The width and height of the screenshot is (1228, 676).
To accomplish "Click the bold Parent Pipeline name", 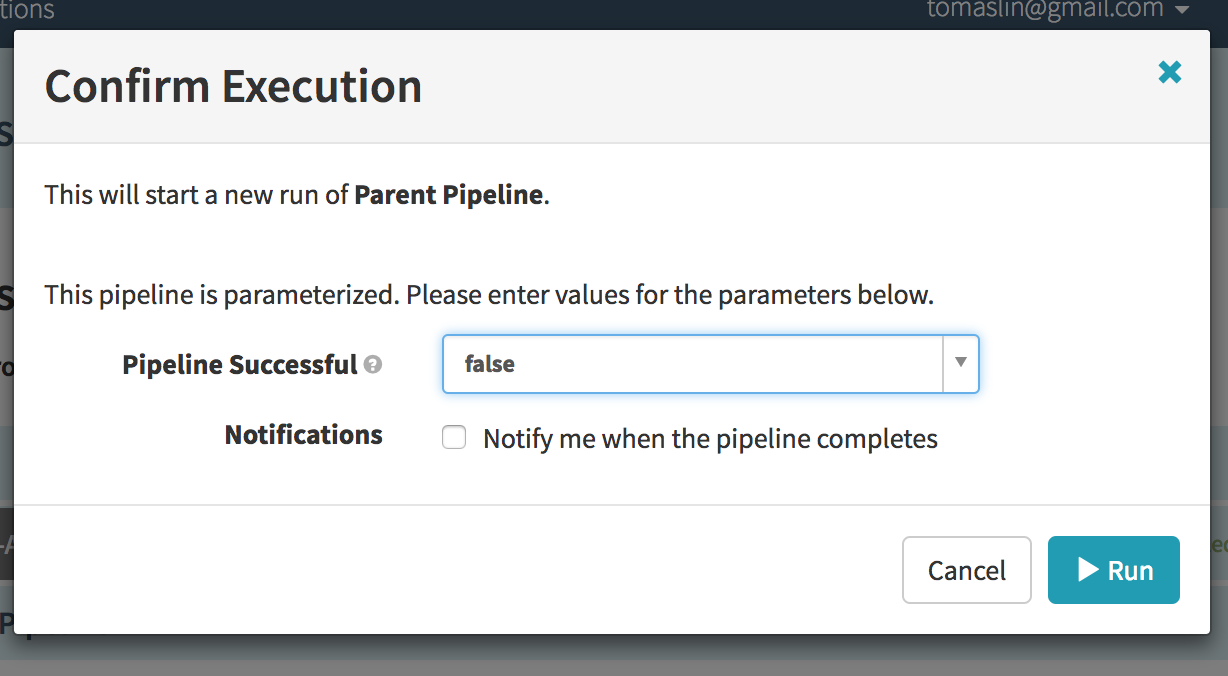I will 448,194.
